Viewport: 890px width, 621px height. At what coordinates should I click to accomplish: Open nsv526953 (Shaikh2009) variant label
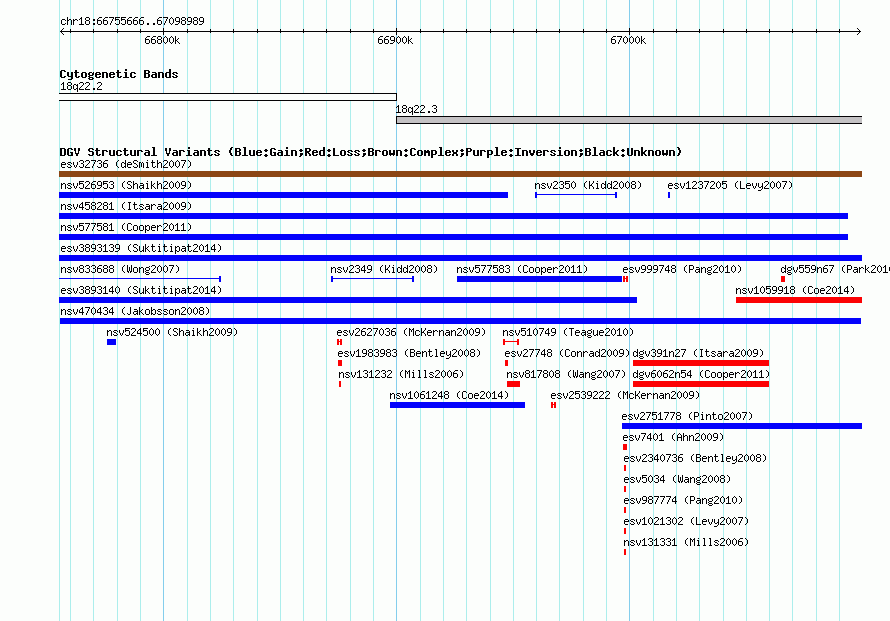tap(126, 186)
